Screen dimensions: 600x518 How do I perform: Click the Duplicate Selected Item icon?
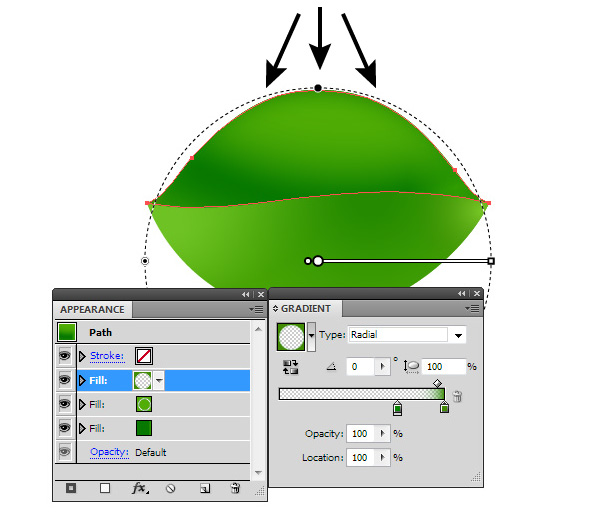tap(204, 488)
